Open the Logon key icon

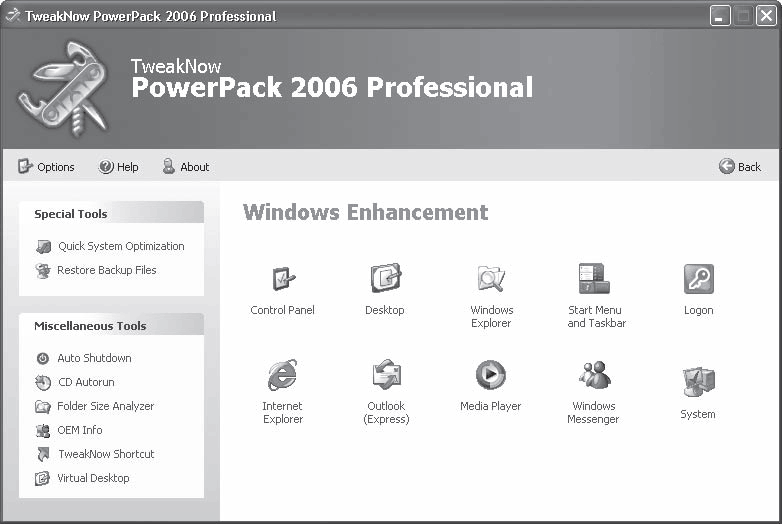tap(699, 279)
